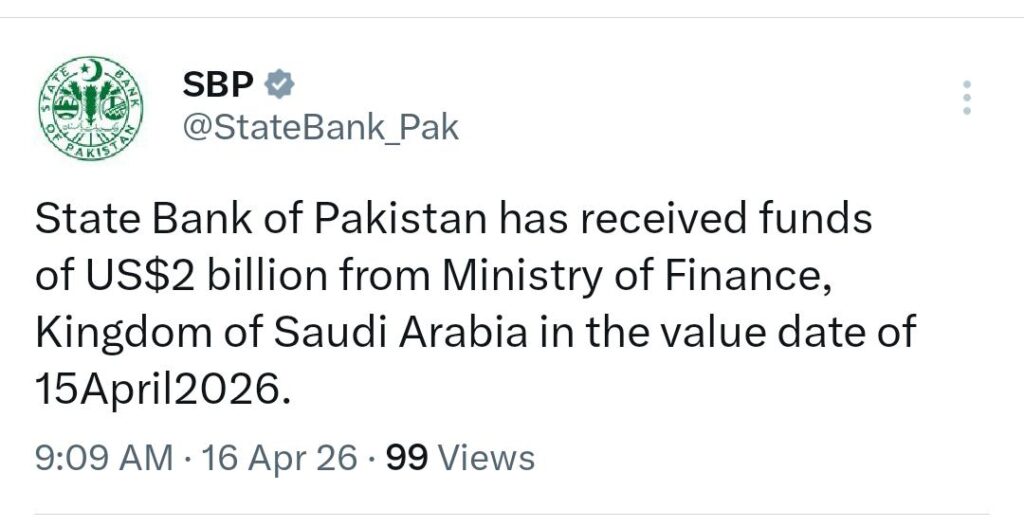
Task: Open the 99 Views count
Action: (x=460, y=458)
